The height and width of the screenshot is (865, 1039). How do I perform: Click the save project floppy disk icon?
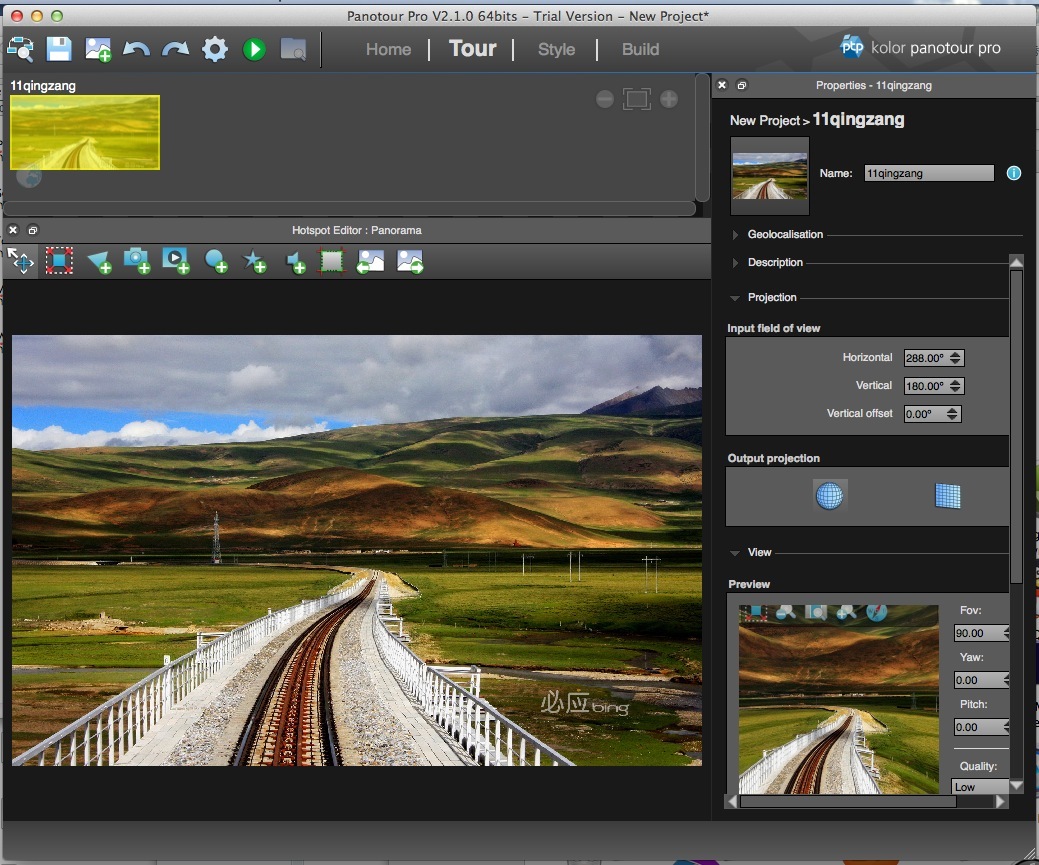click(x=59, y=49)
